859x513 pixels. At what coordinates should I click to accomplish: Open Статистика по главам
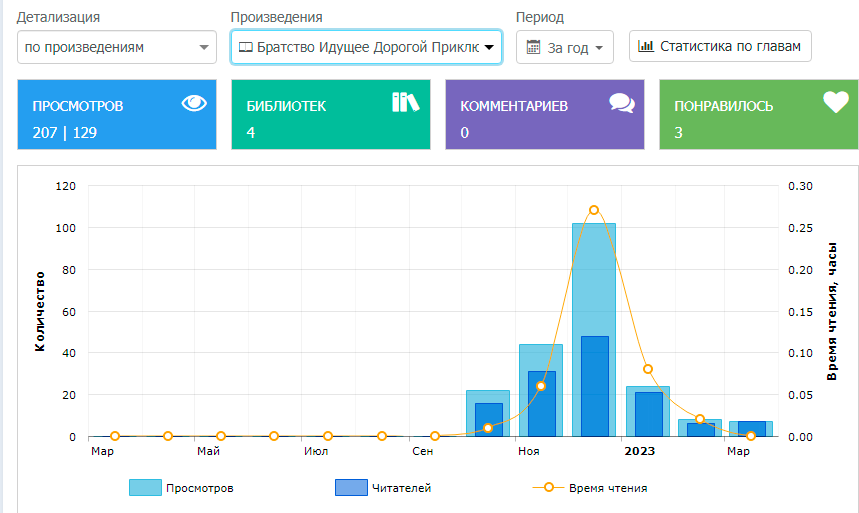click(x=720, y=46)
